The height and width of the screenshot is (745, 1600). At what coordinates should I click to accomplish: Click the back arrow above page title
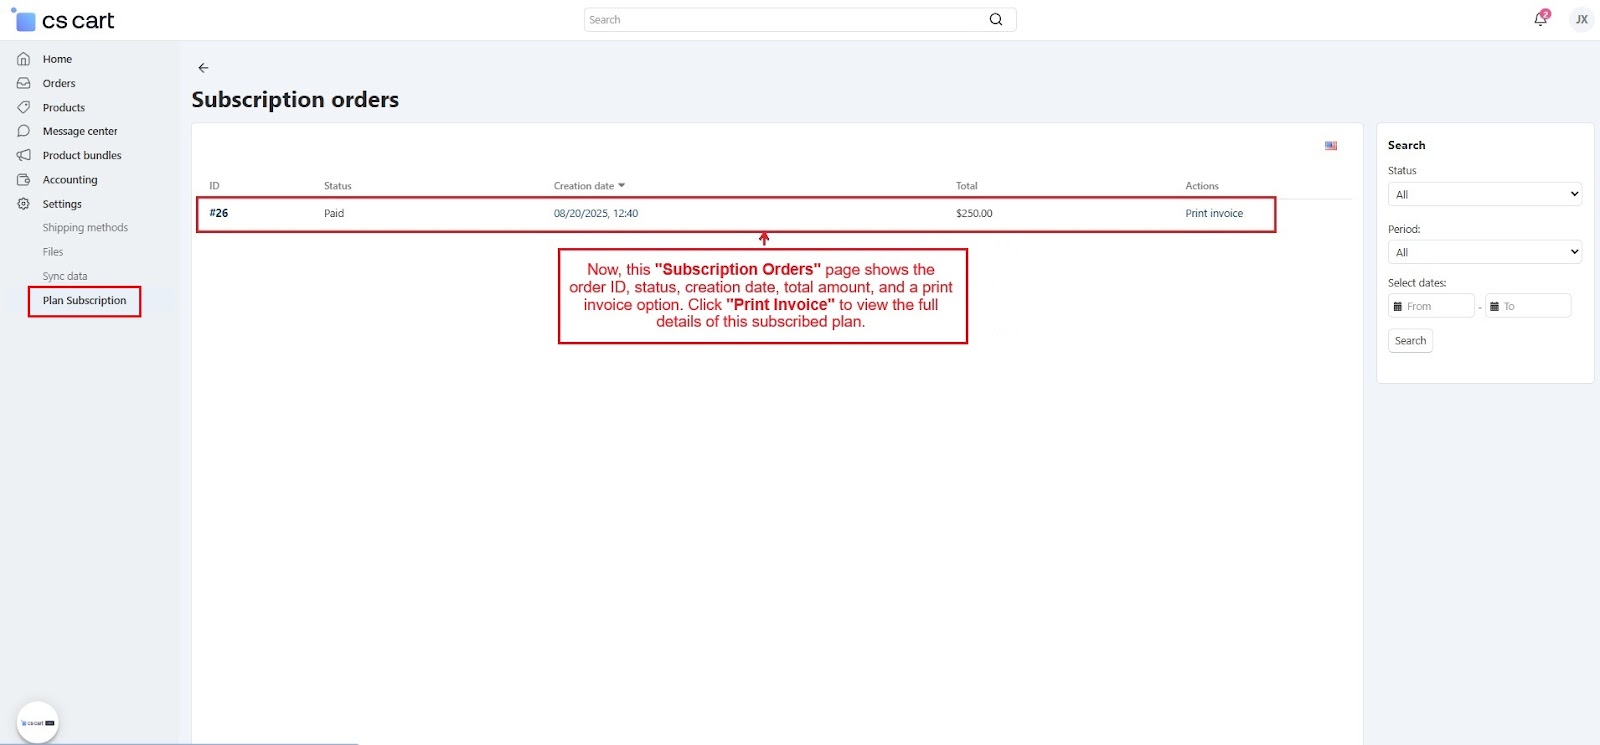coord(203,68)
